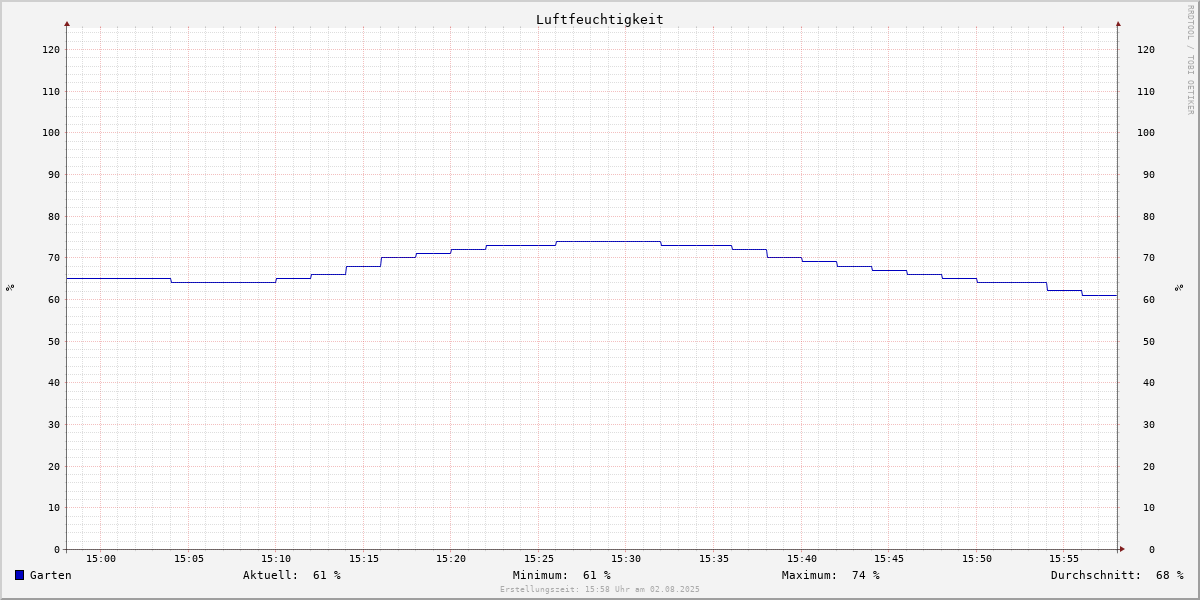Click the right axis 30 label

[1149, 424]
